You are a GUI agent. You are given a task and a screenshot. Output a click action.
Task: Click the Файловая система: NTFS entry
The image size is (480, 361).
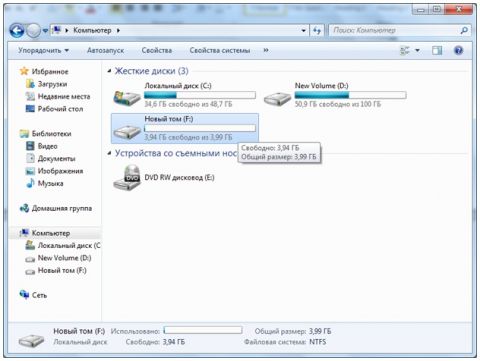click(285, 342)
